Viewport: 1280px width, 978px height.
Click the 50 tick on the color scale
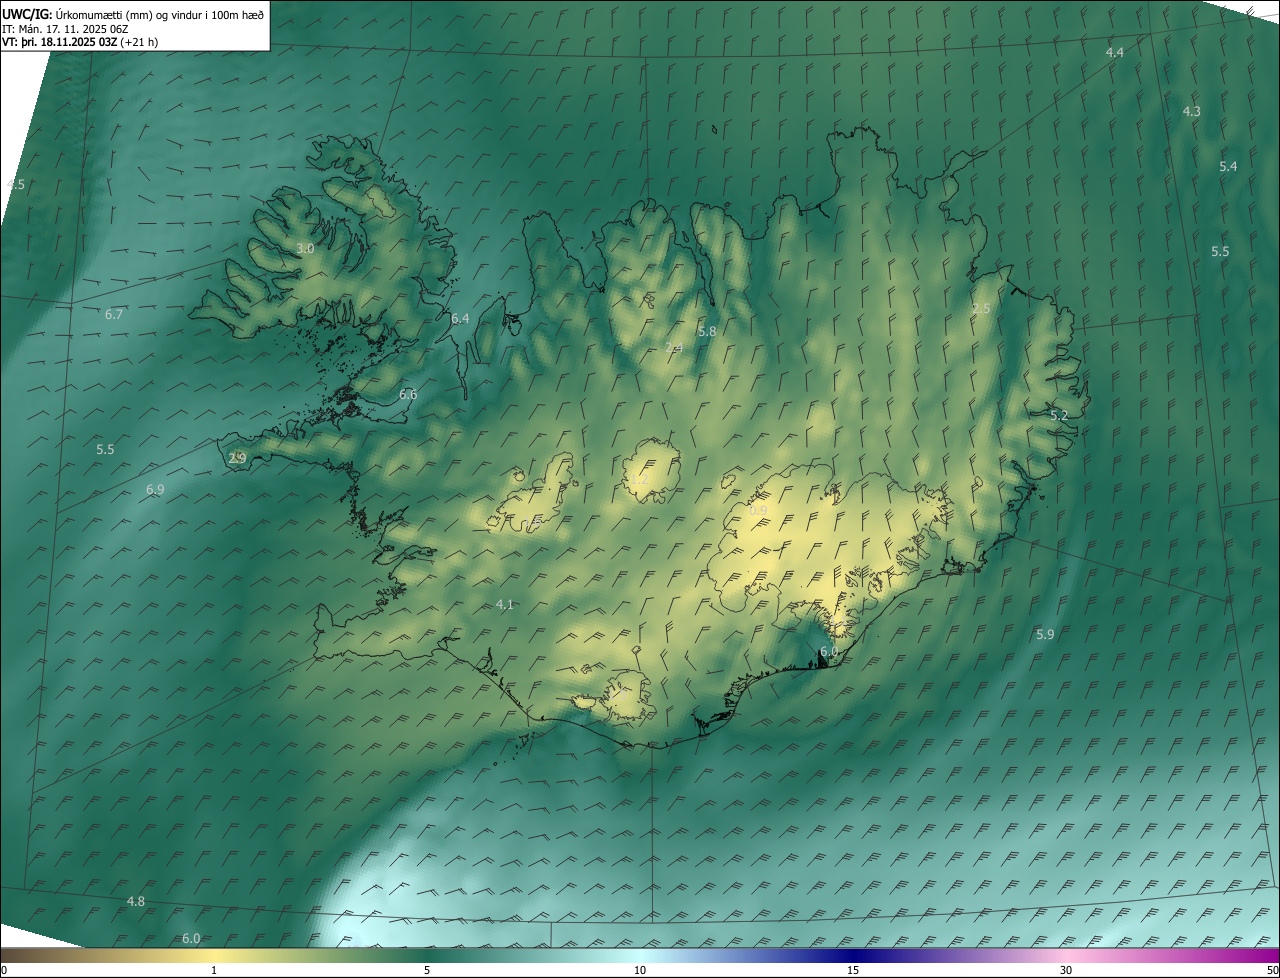1272,970
